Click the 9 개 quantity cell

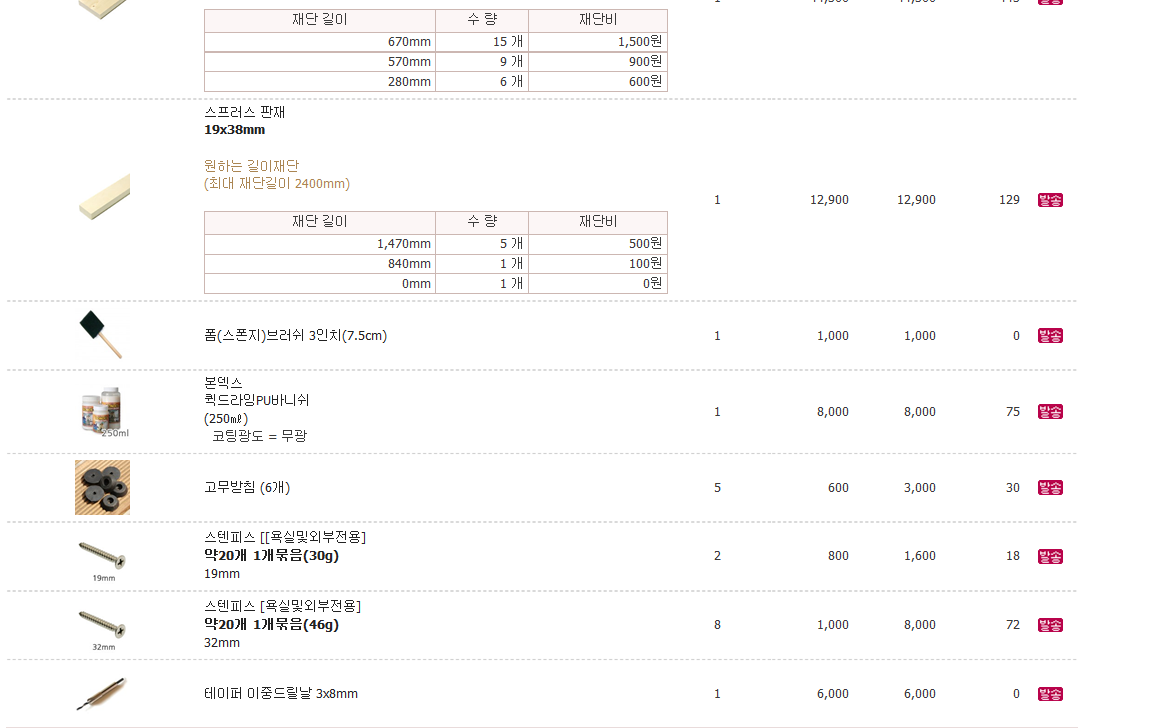482,62
